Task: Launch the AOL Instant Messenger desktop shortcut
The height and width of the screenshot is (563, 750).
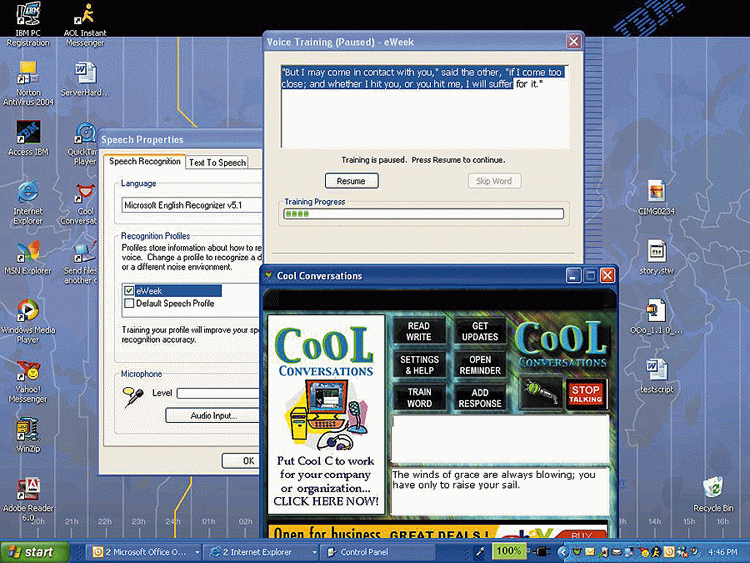Action: click(85, 25)
